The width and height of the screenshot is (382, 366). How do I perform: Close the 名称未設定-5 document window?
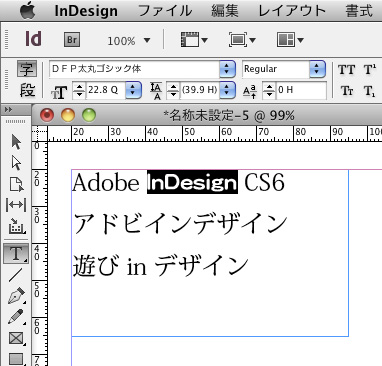[x=47, y=115]
